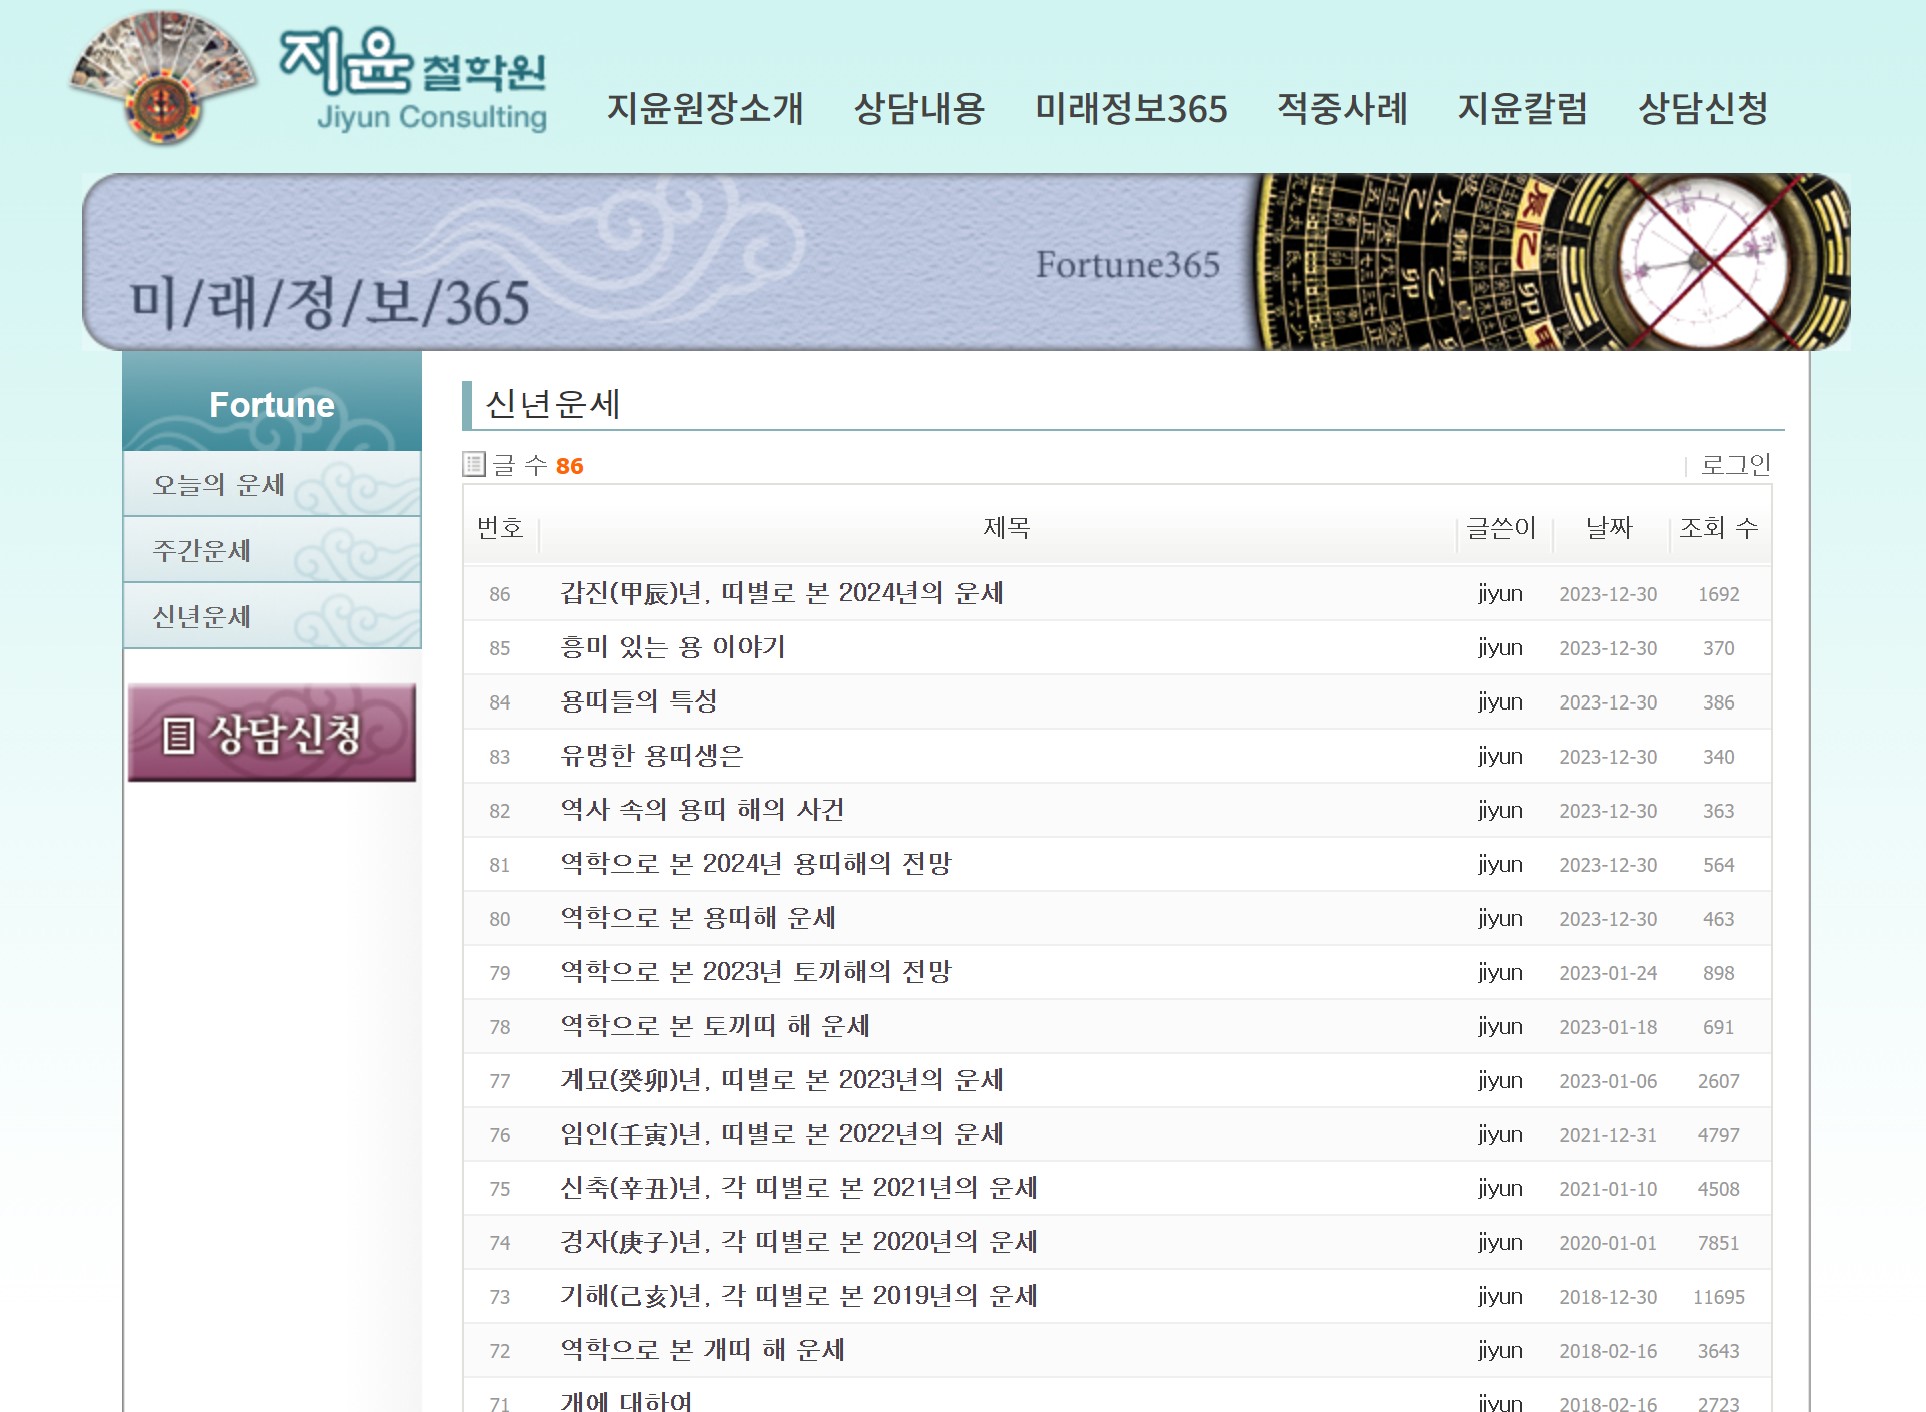Click the 로그인 link
The image size is (1926, 1412).
click(x=1735, y=465)
